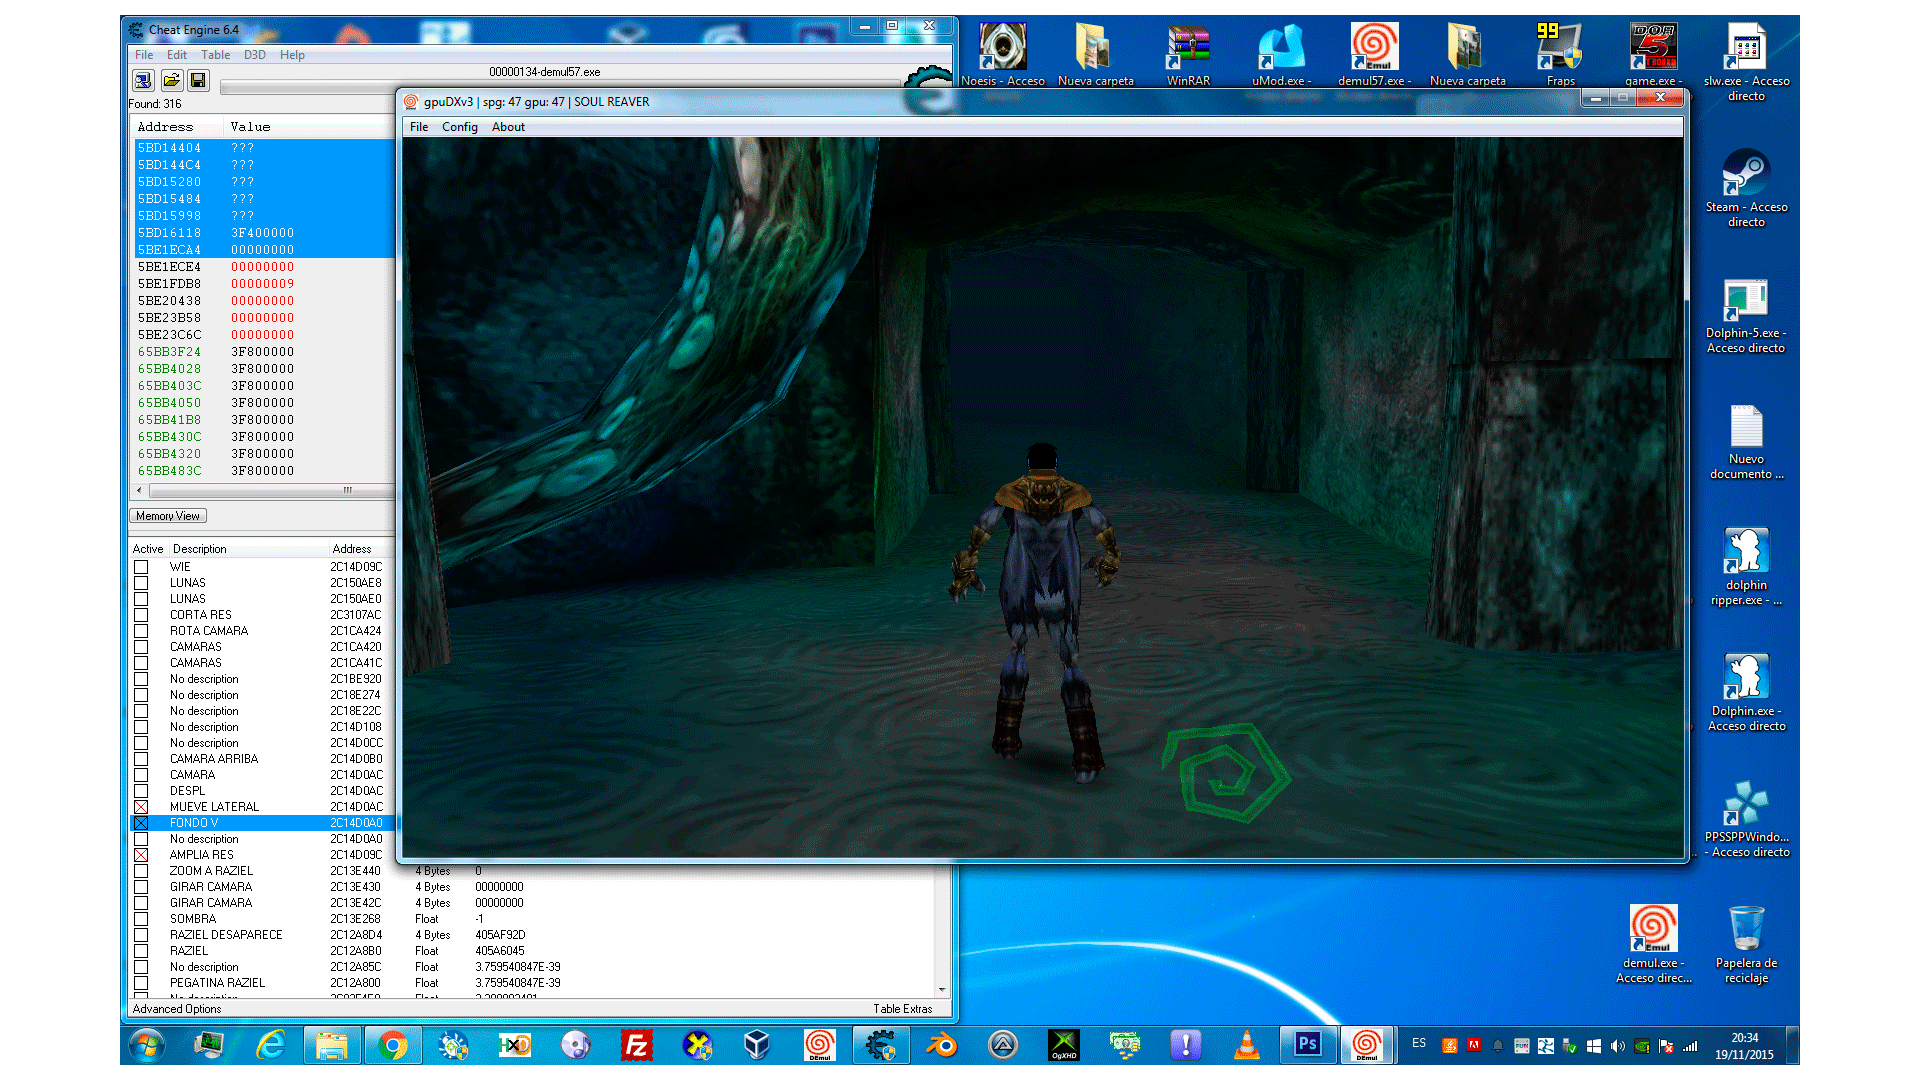Click FileZilla in the taskbar
This screenshot has width=1920, height=1080.
pos(636,1046)
